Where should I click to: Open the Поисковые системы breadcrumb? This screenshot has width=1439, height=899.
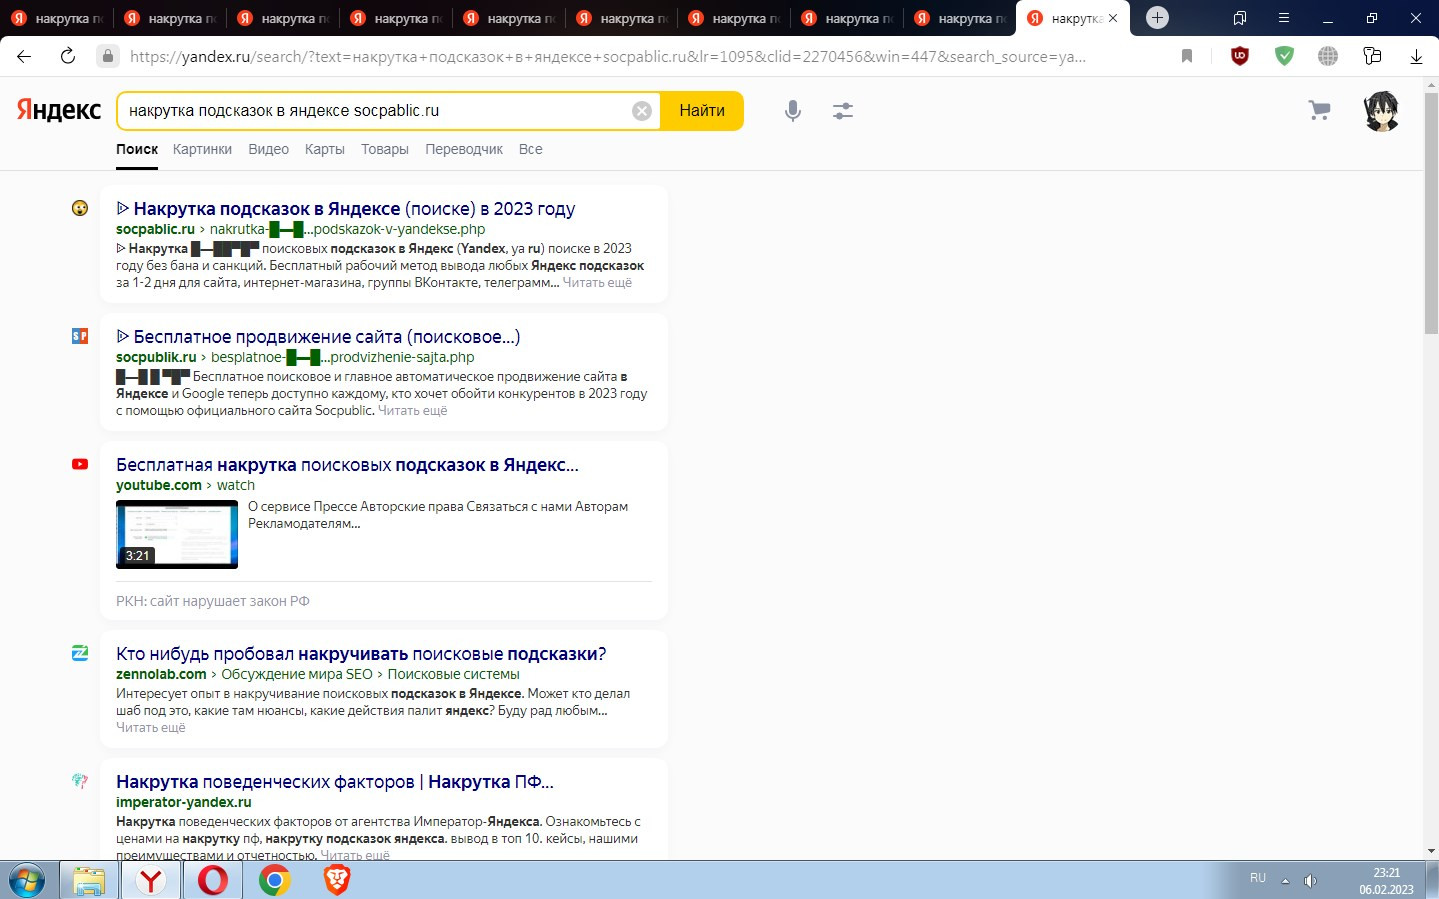tap(453, 674)
